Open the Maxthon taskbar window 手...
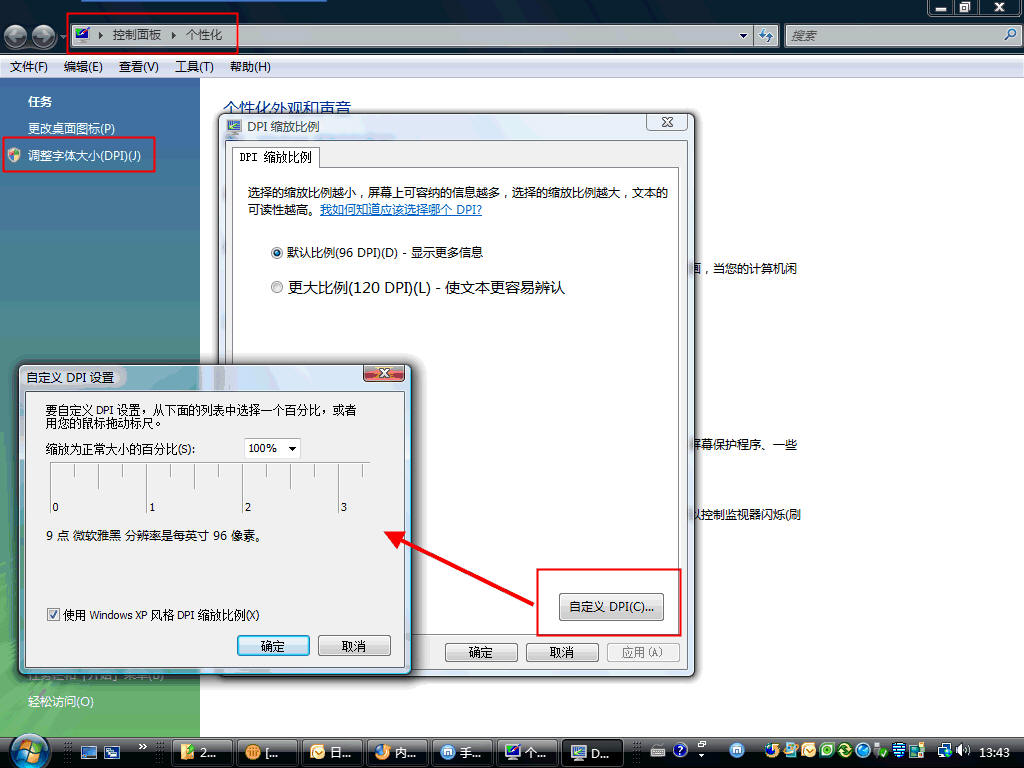Screen dimensions: 1024x768 pos(462,752)
